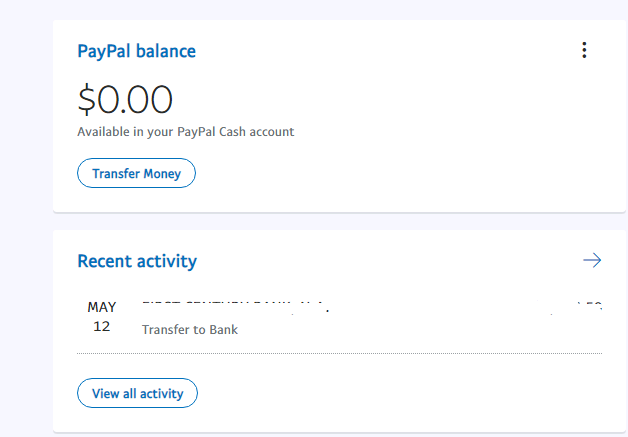Viewport: 628px width, 437px height.
Task: Click the word 'PayPal' in the balance heading
Action: [x=104, y=51]
